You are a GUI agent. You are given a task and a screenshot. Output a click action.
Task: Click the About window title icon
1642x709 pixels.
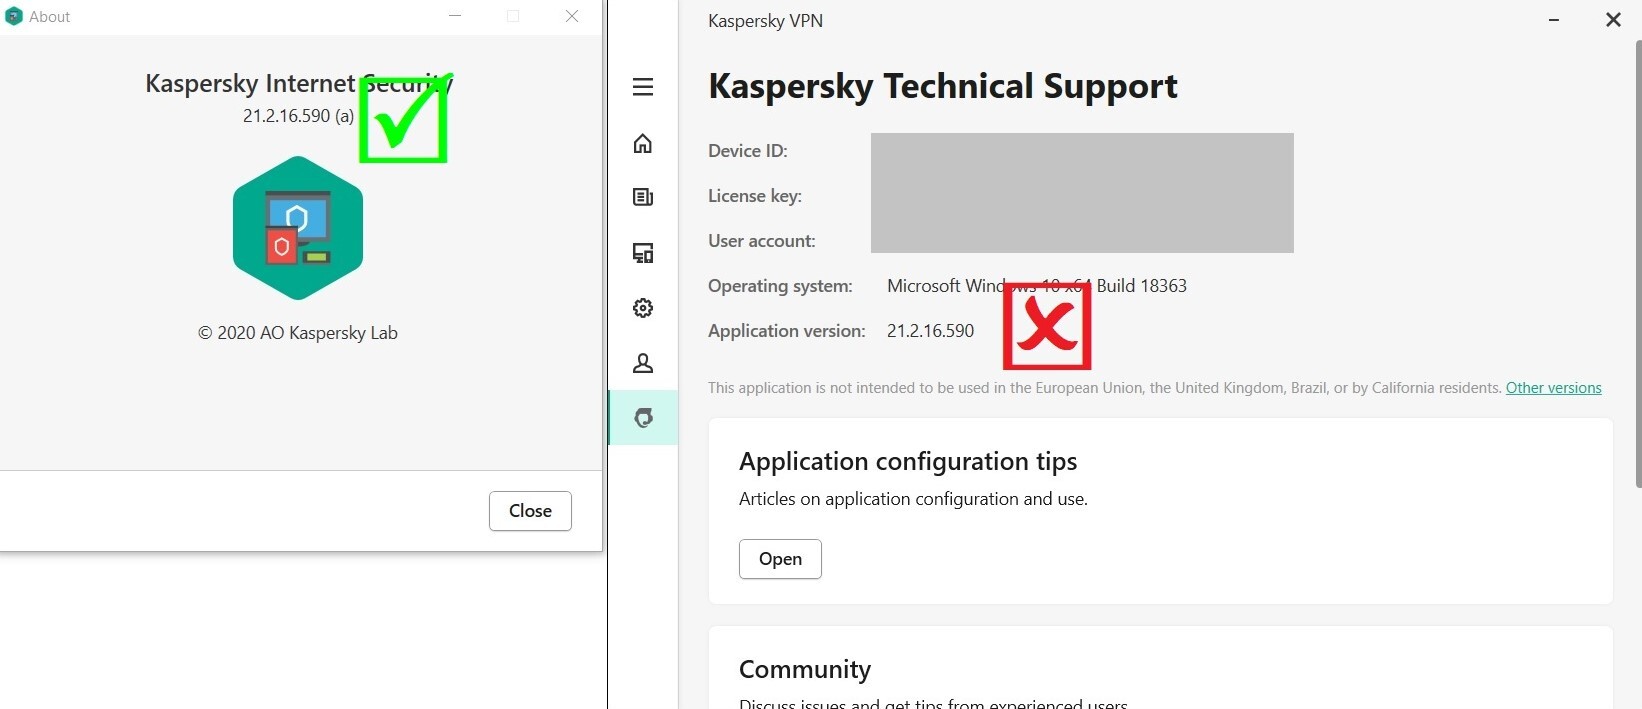(14, 16)
